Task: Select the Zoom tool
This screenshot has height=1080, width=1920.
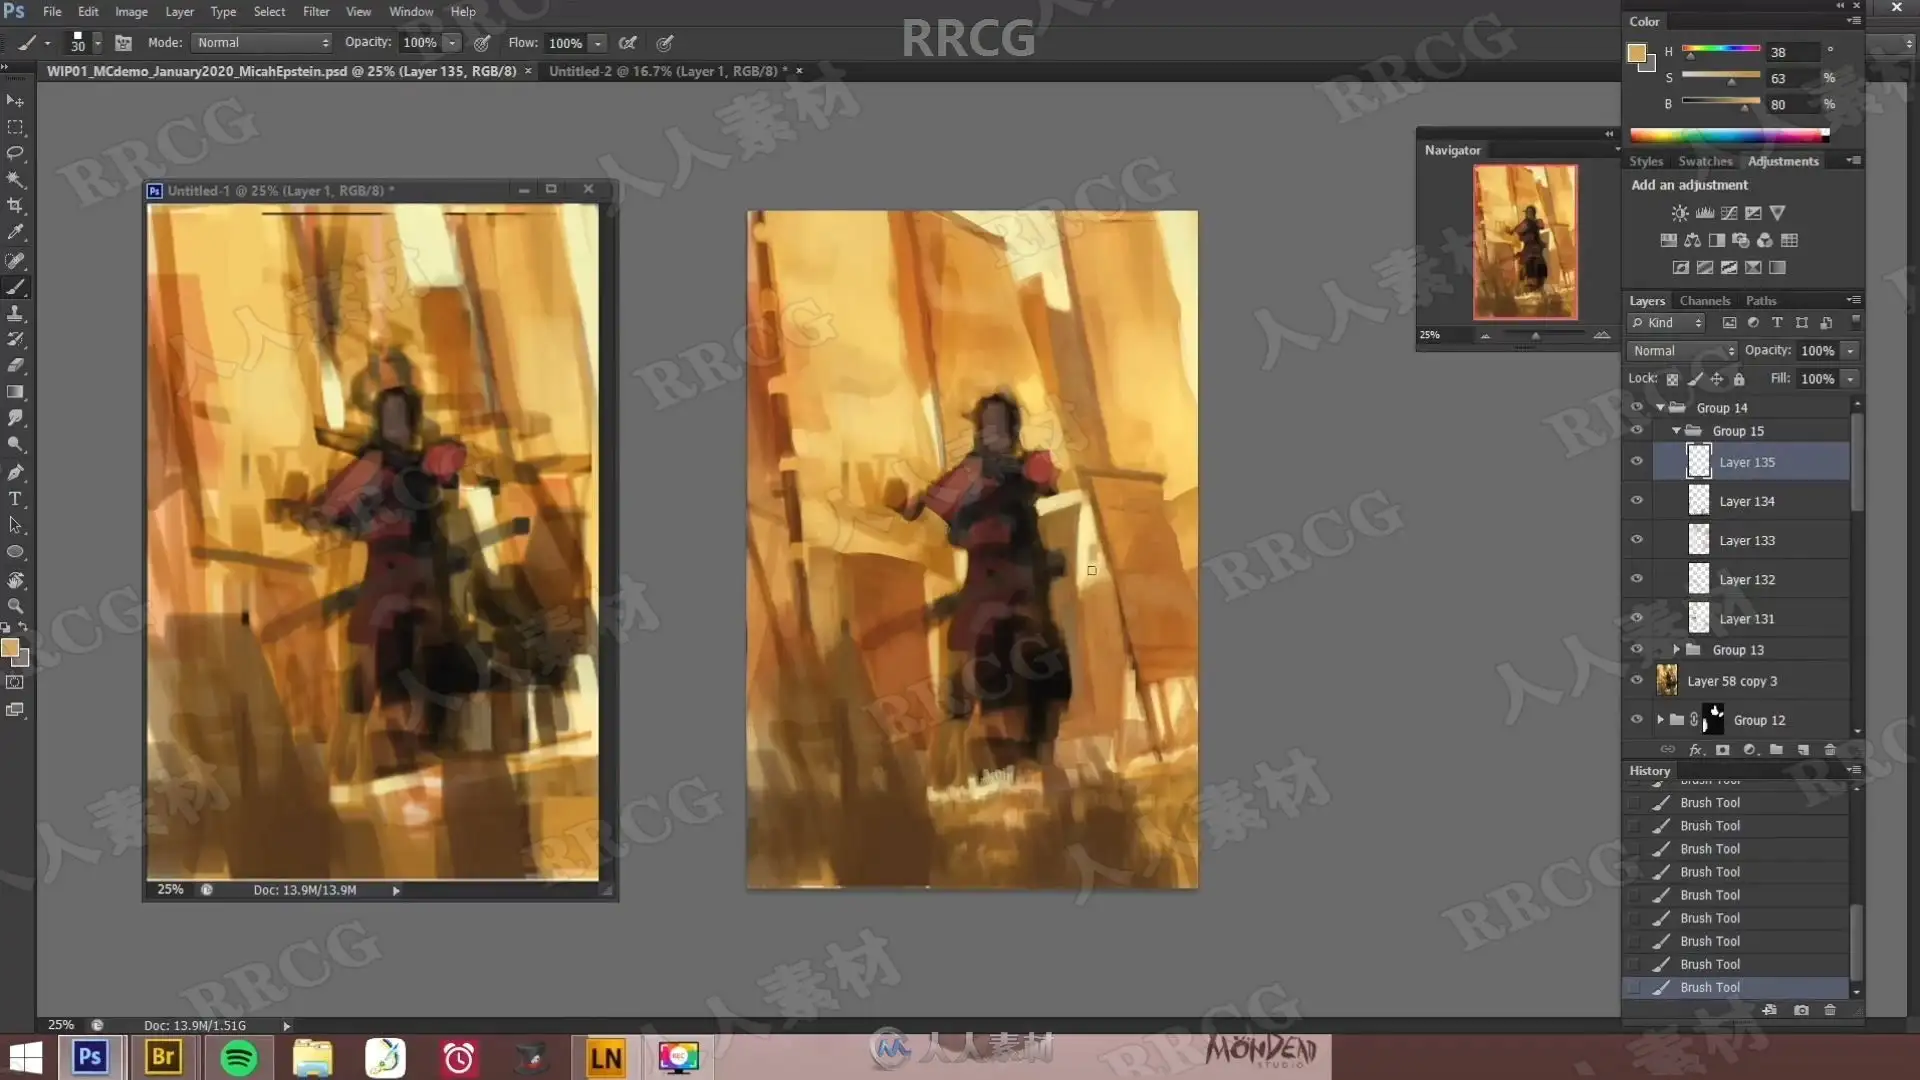Action: [x=15, y=606]
